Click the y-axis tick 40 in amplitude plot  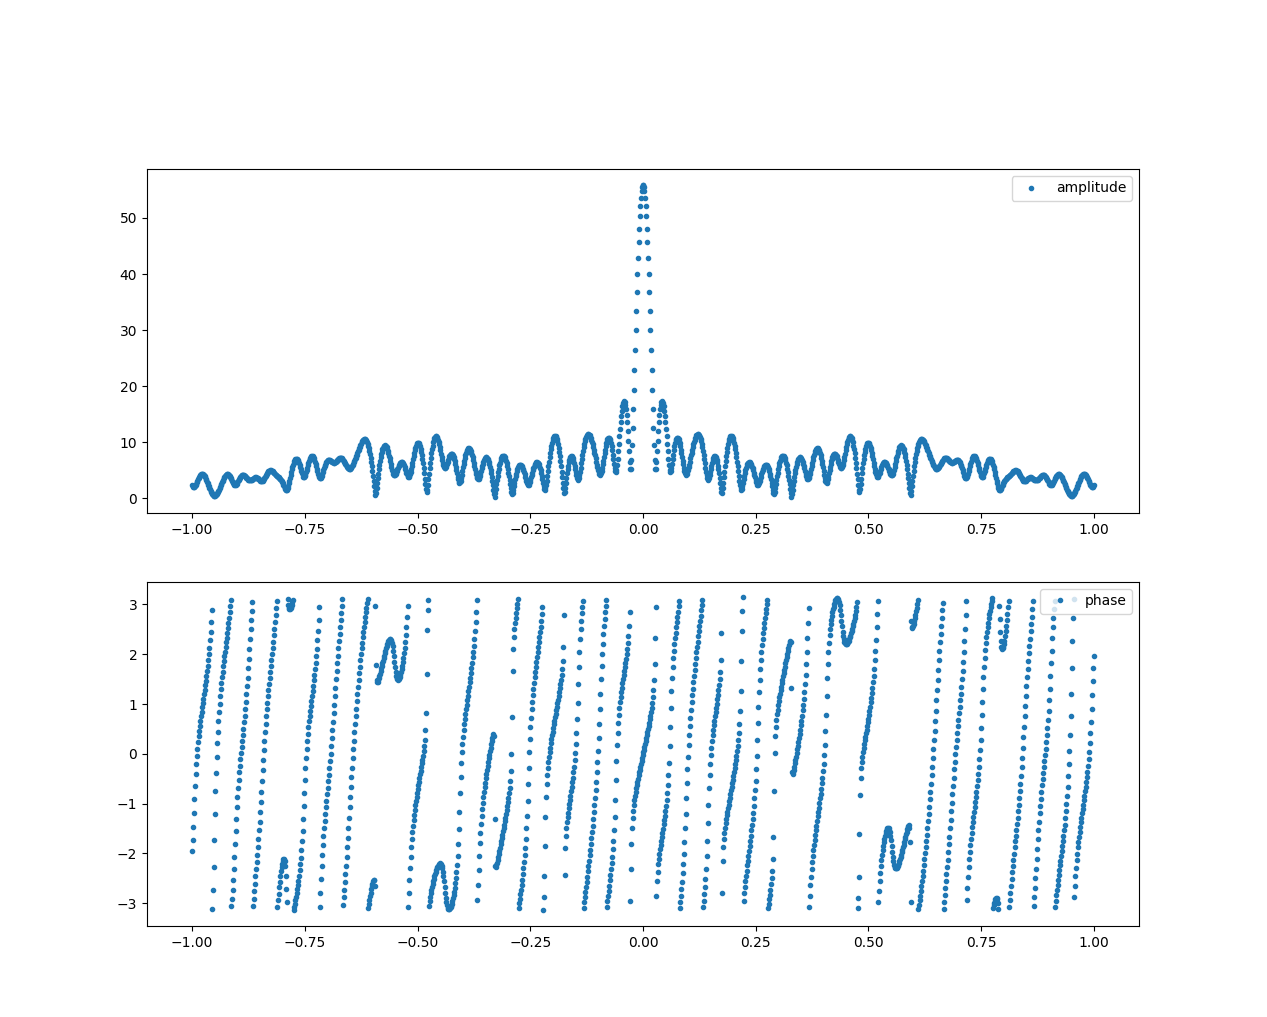click(x=128, y=275)
